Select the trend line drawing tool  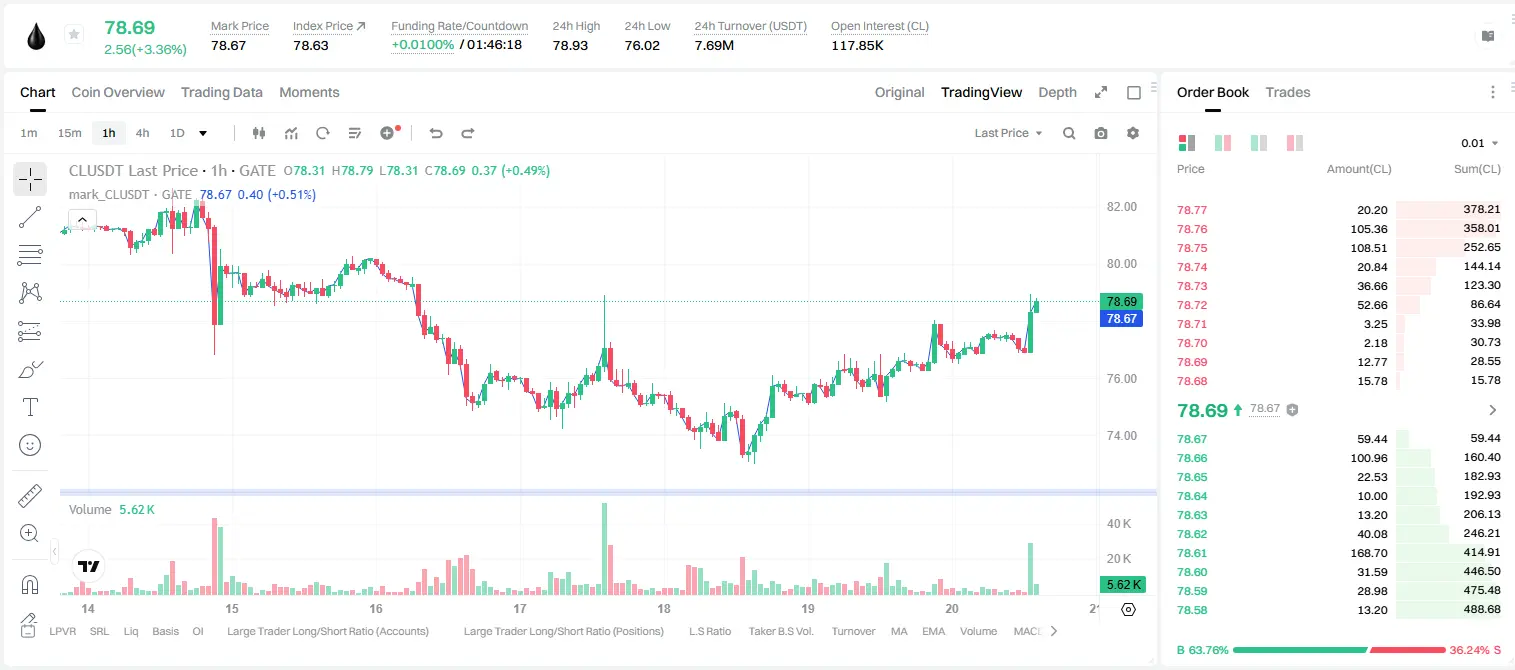click(30, 217)
